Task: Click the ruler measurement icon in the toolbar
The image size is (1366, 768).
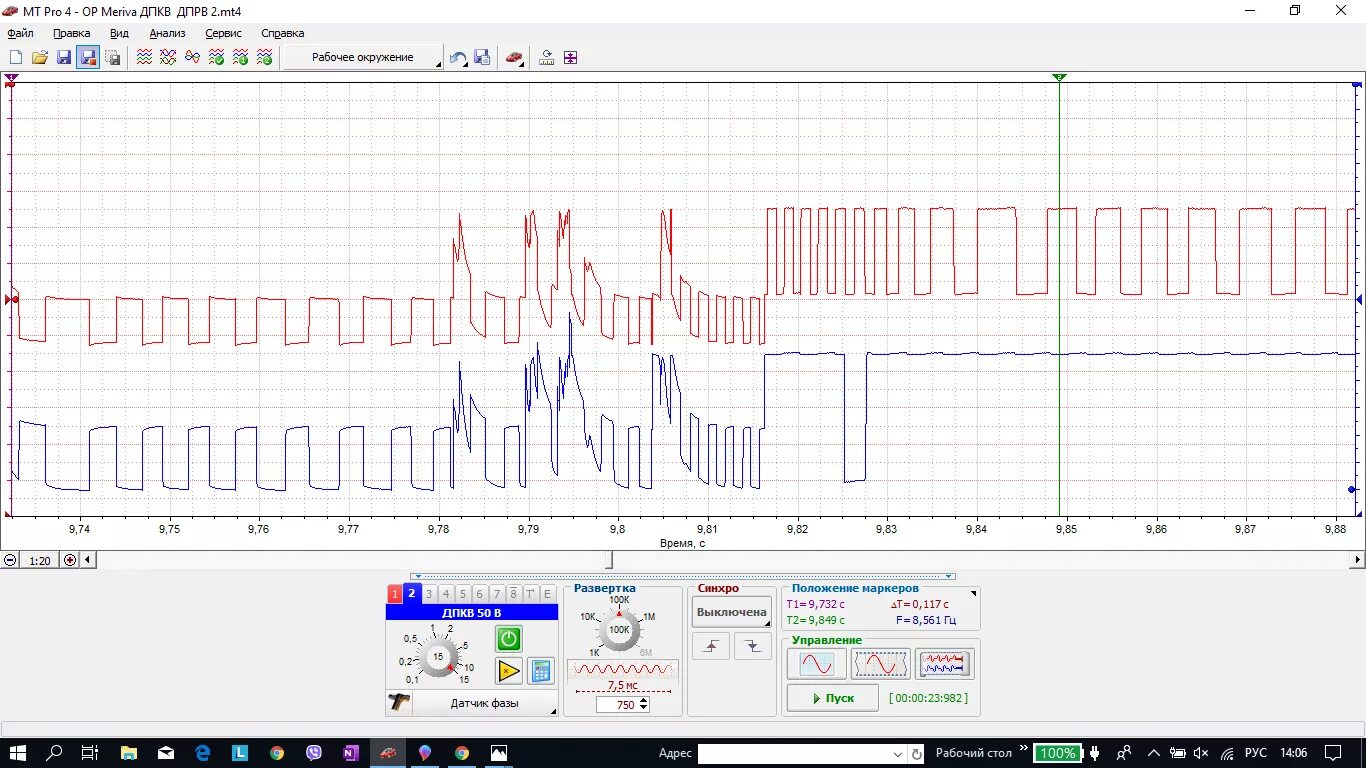Action: 546,58
